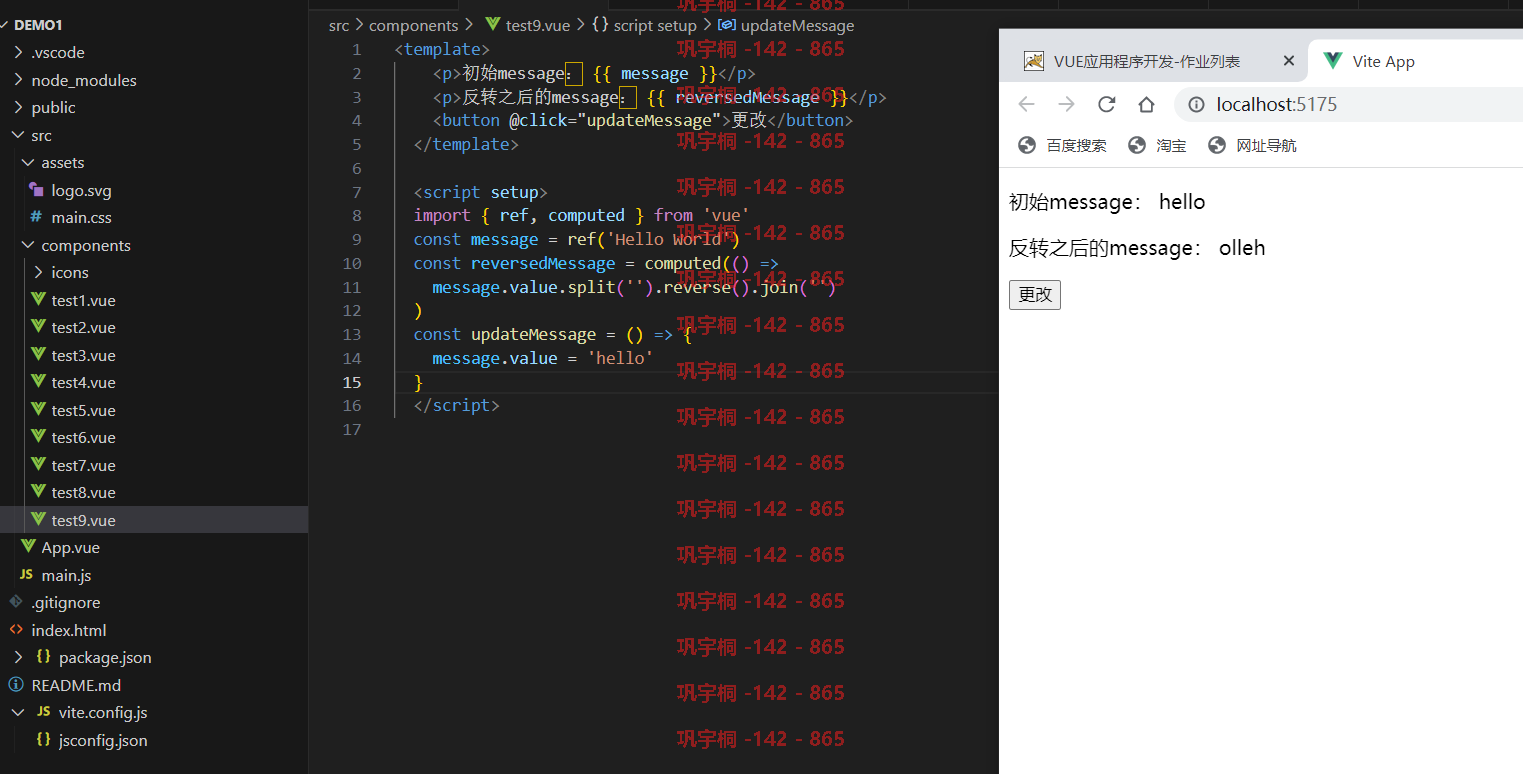This screenshot has height=774, width=1523.
Task: Click src in the breadcrumb
Action: [339, 26]
